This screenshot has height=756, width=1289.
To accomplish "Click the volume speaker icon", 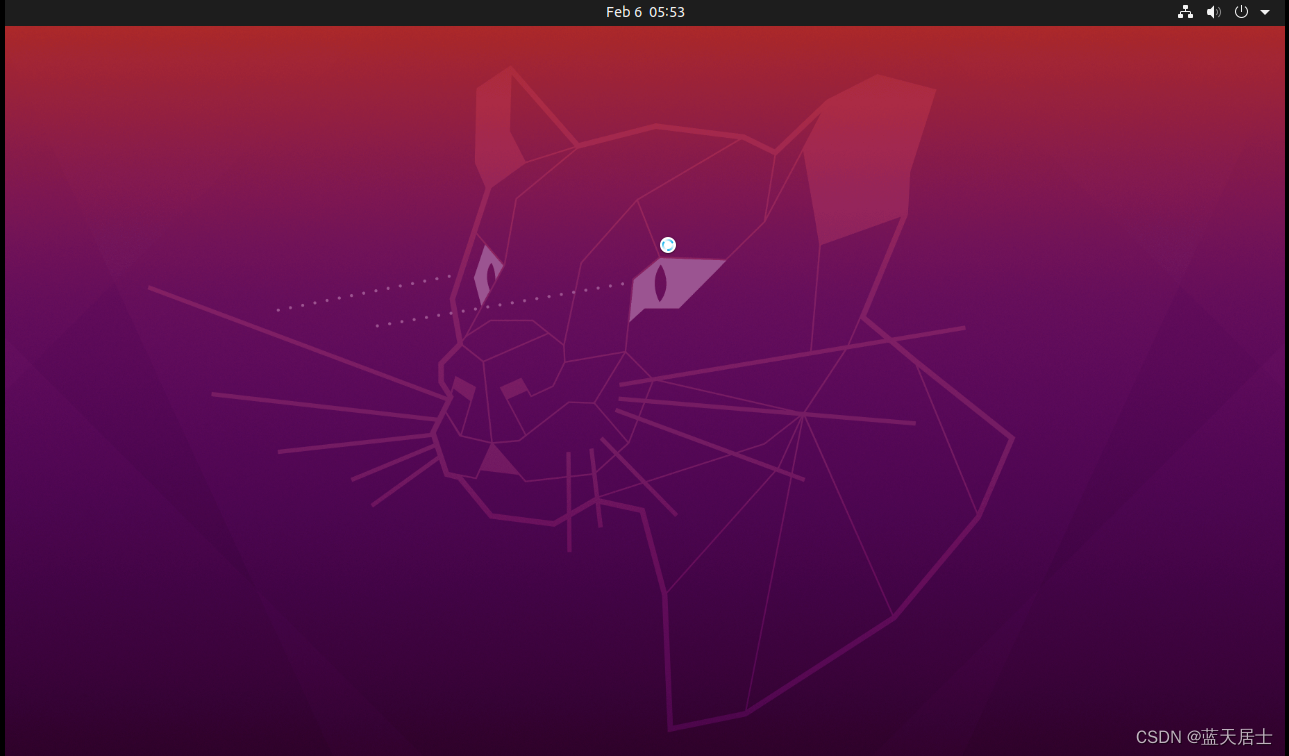I will tap(1213, 12).
